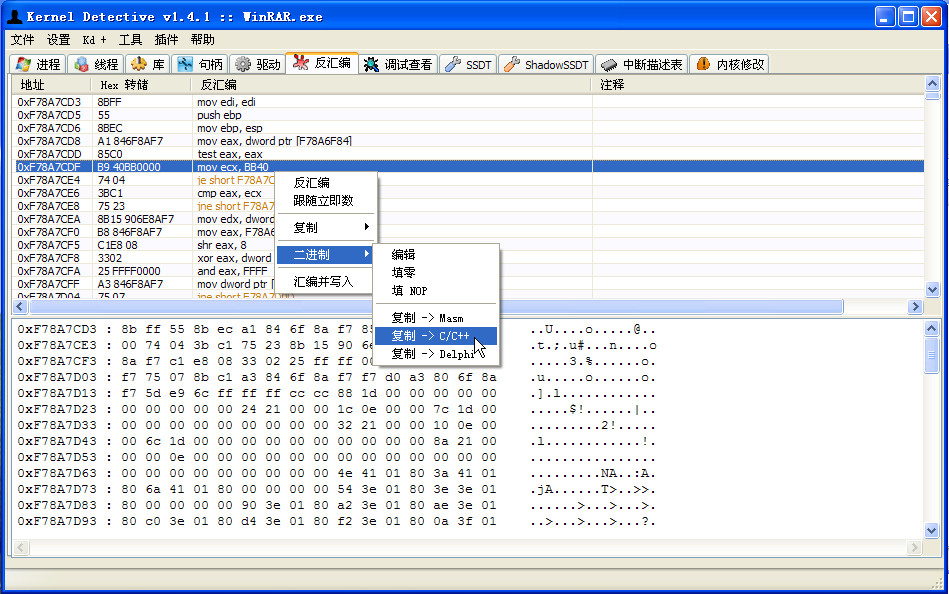Viewport: 949px width, 594px height.
Task: Click the 反汇编 tab icon
Action: 301,62
